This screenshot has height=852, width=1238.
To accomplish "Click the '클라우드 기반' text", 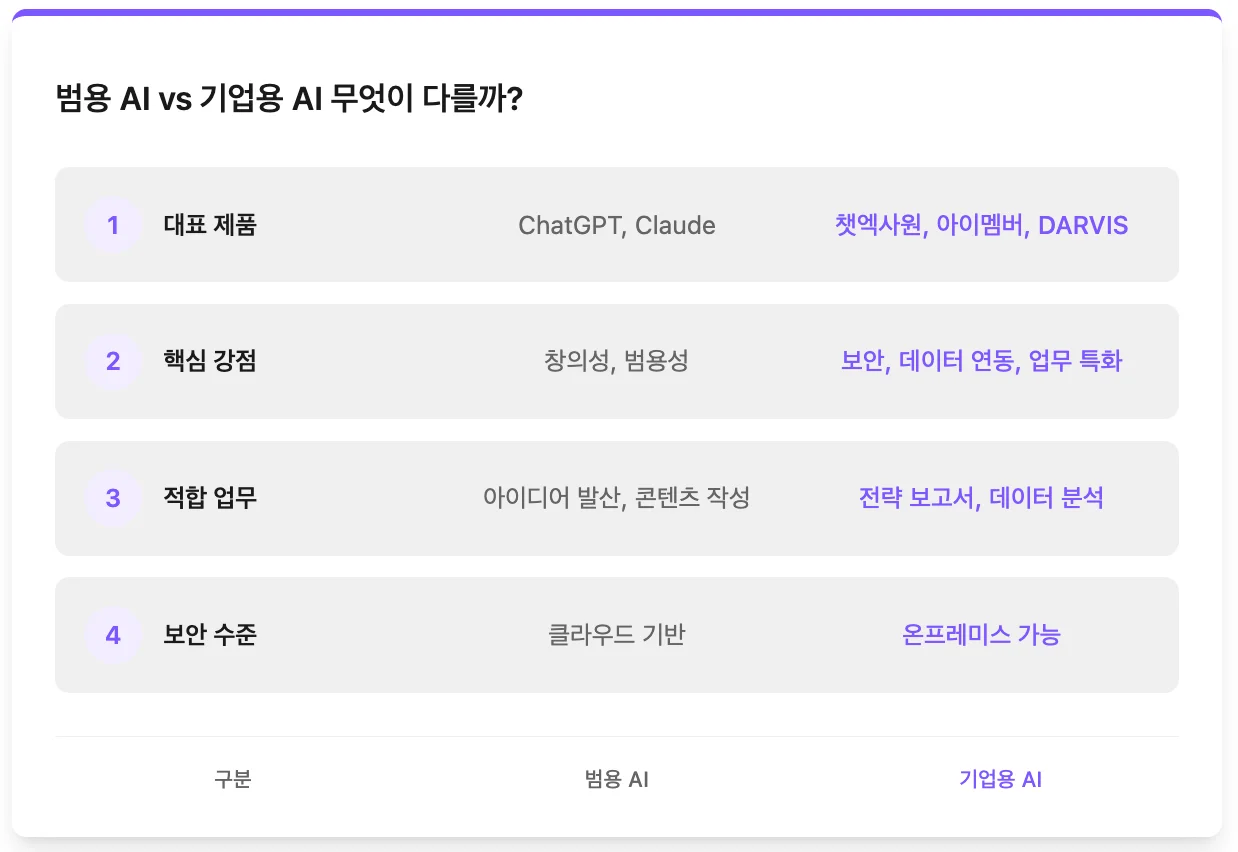I will [x=617, y=635].
